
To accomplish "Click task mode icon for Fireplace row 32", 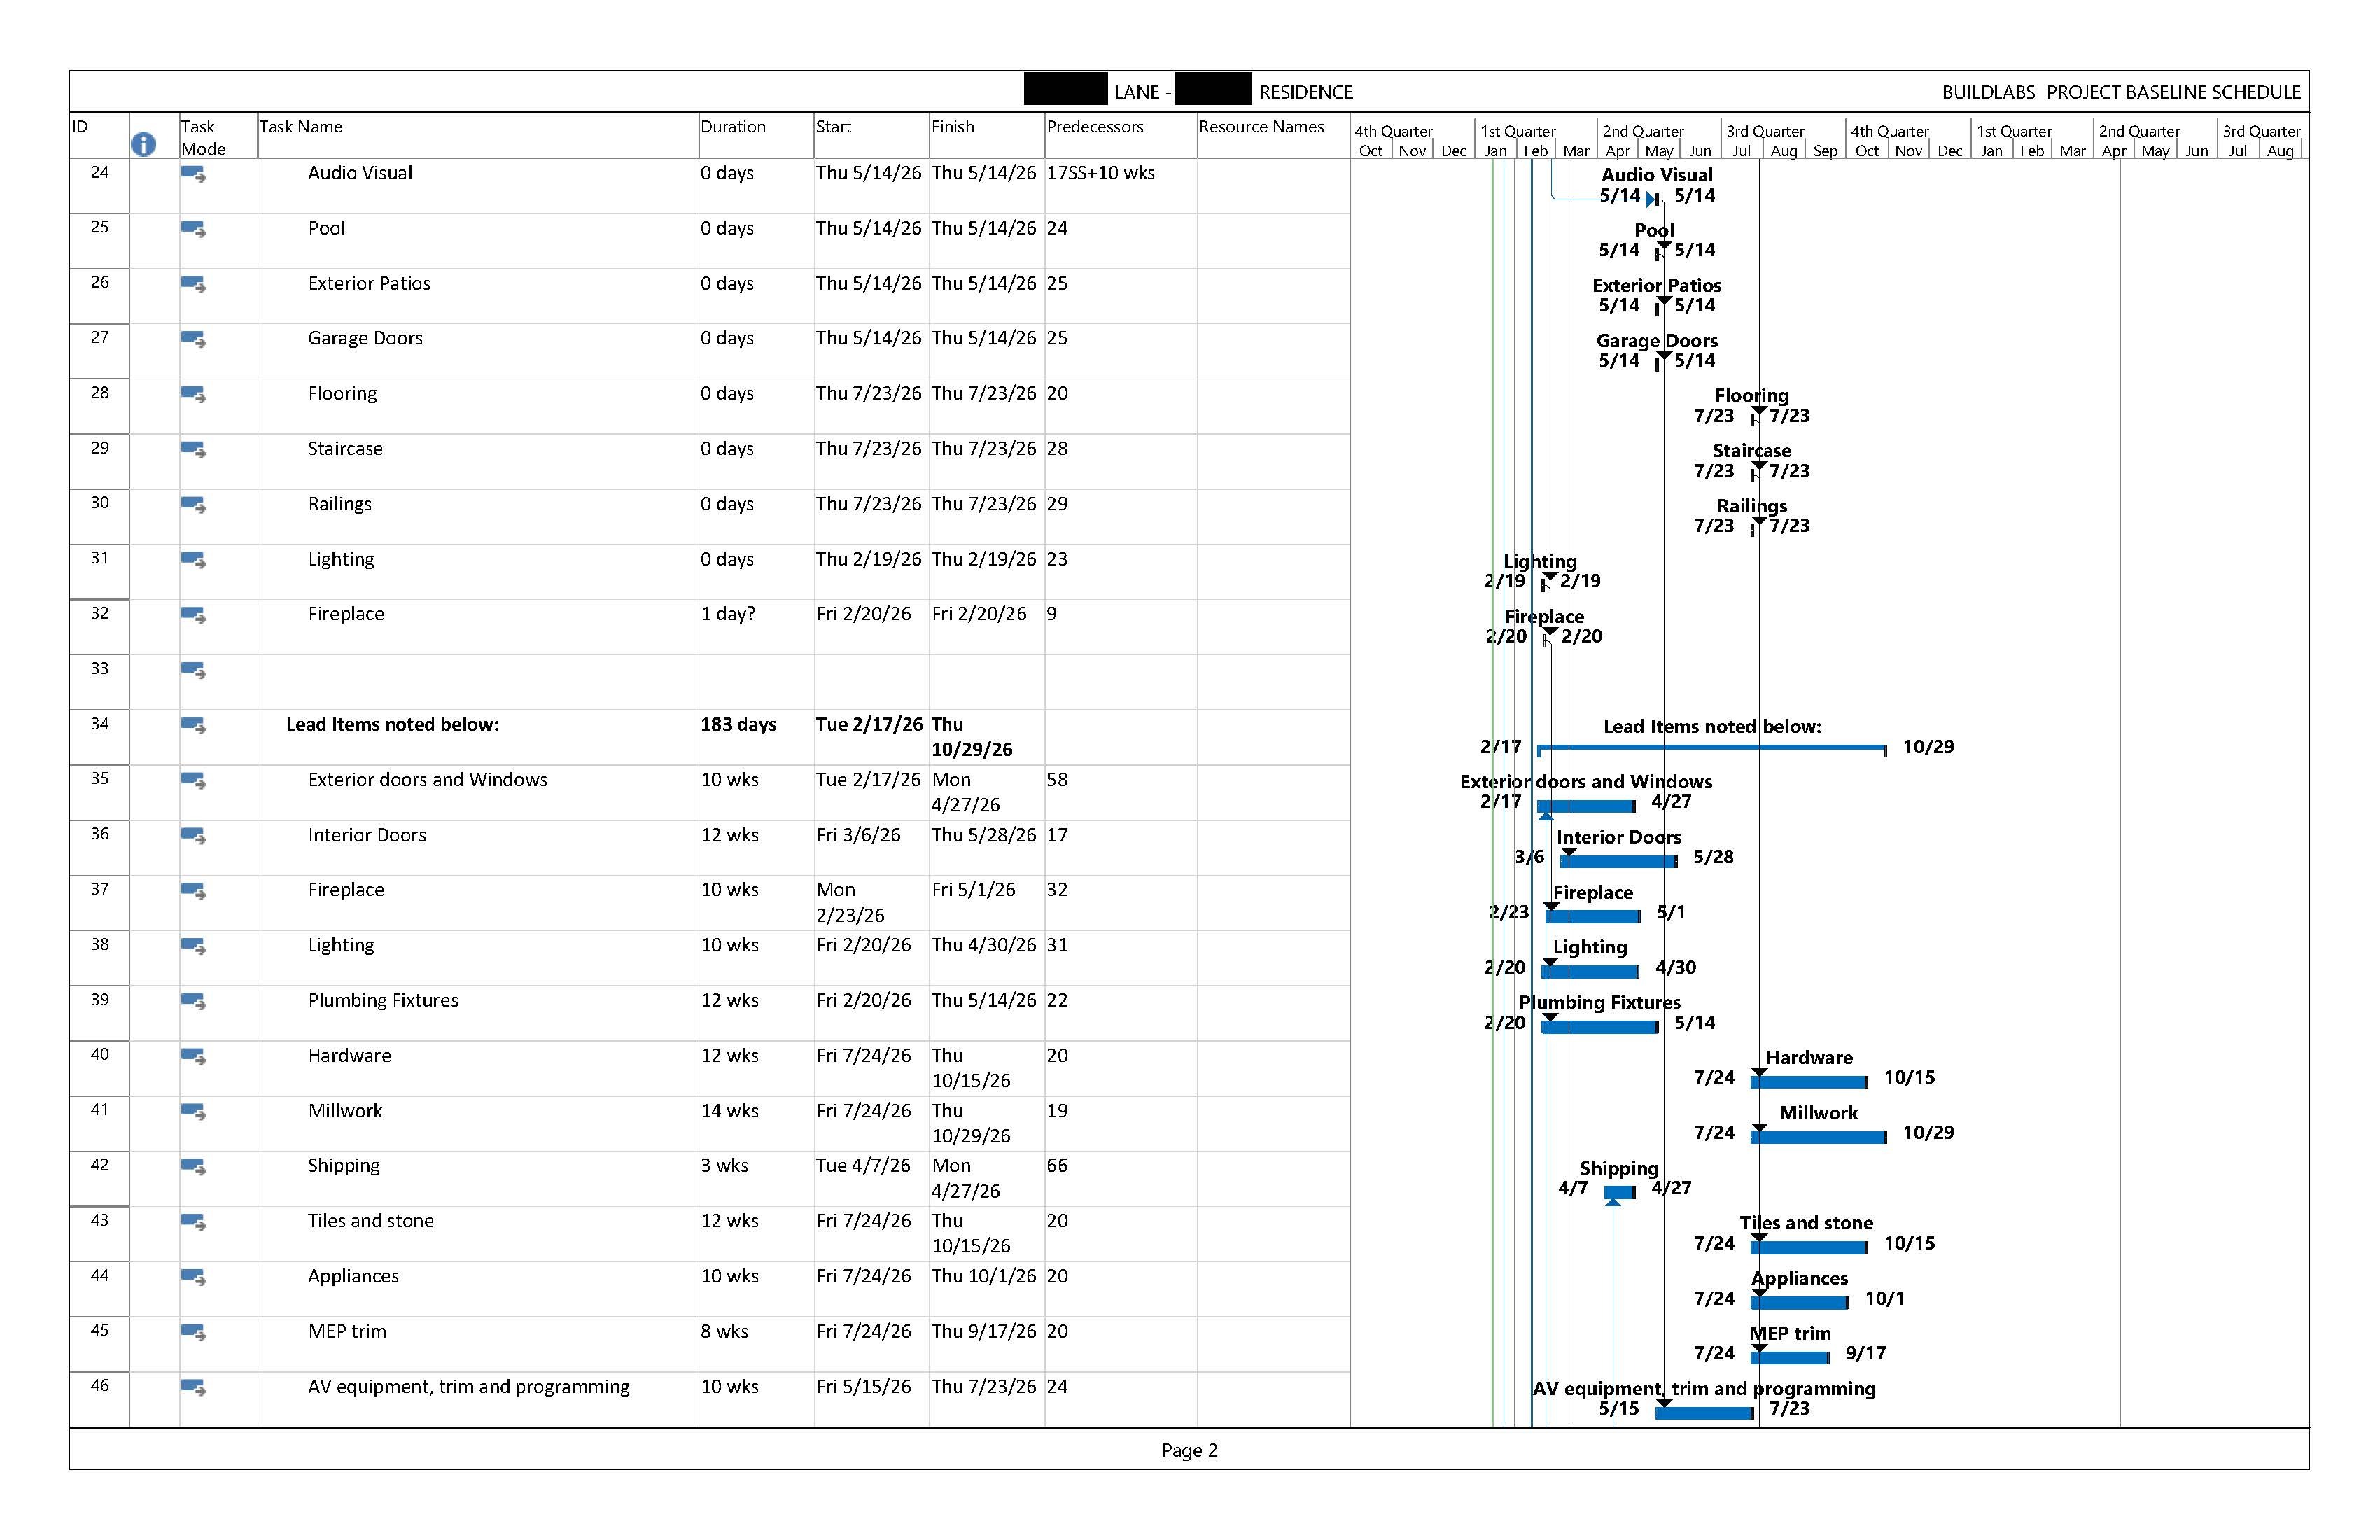I will 193,615.
